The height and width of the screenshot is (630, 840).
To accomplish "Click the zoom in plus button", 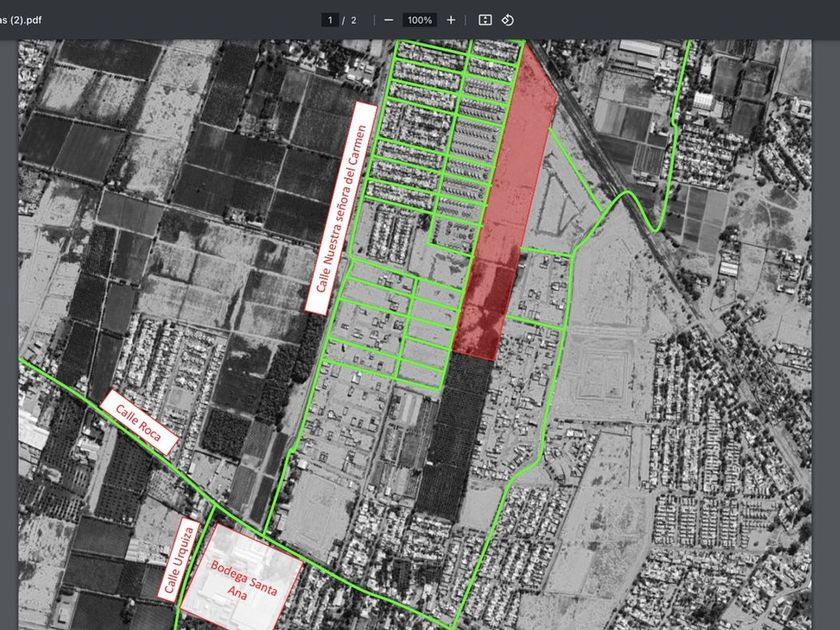I will (x=451, y=20).
